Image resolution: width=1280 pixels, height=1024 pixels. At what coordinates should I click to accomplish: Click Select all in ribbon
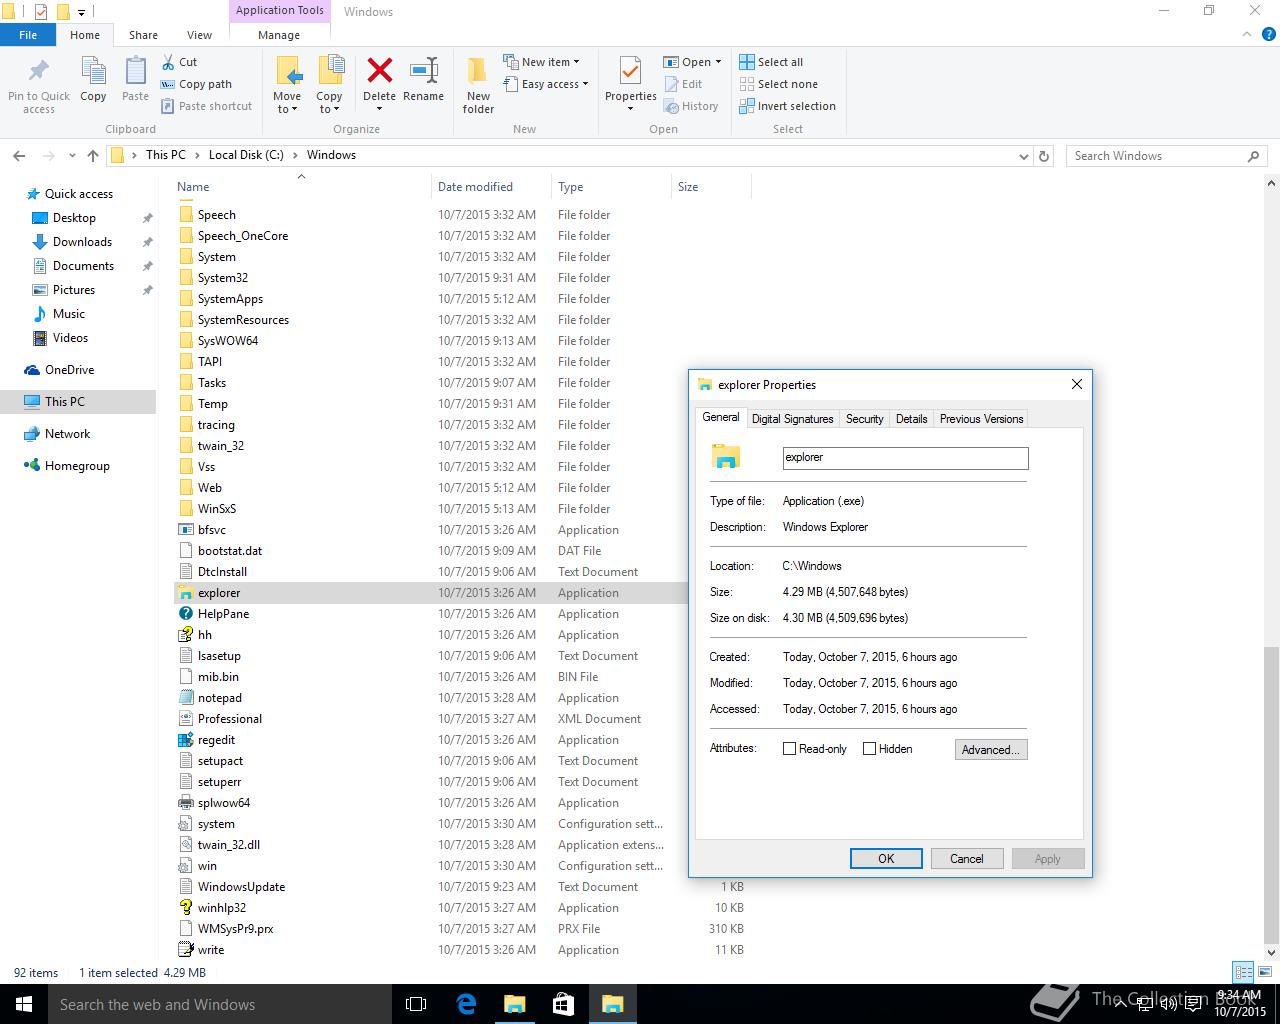771,62
